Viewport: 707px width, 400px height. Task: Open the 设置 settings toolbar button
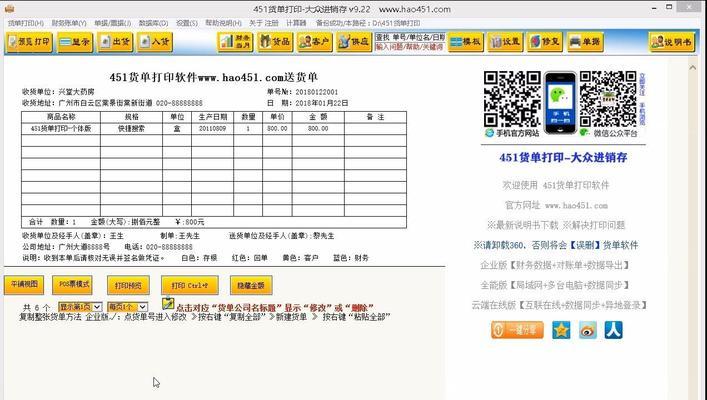pyautogui.click(x=505, y=42)
